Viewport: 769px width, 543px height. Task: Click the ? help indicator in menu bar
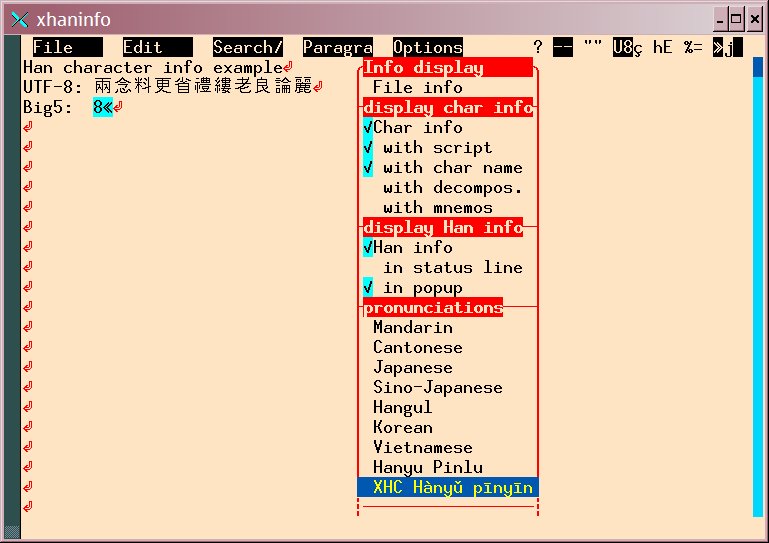(x=538, y=47)
